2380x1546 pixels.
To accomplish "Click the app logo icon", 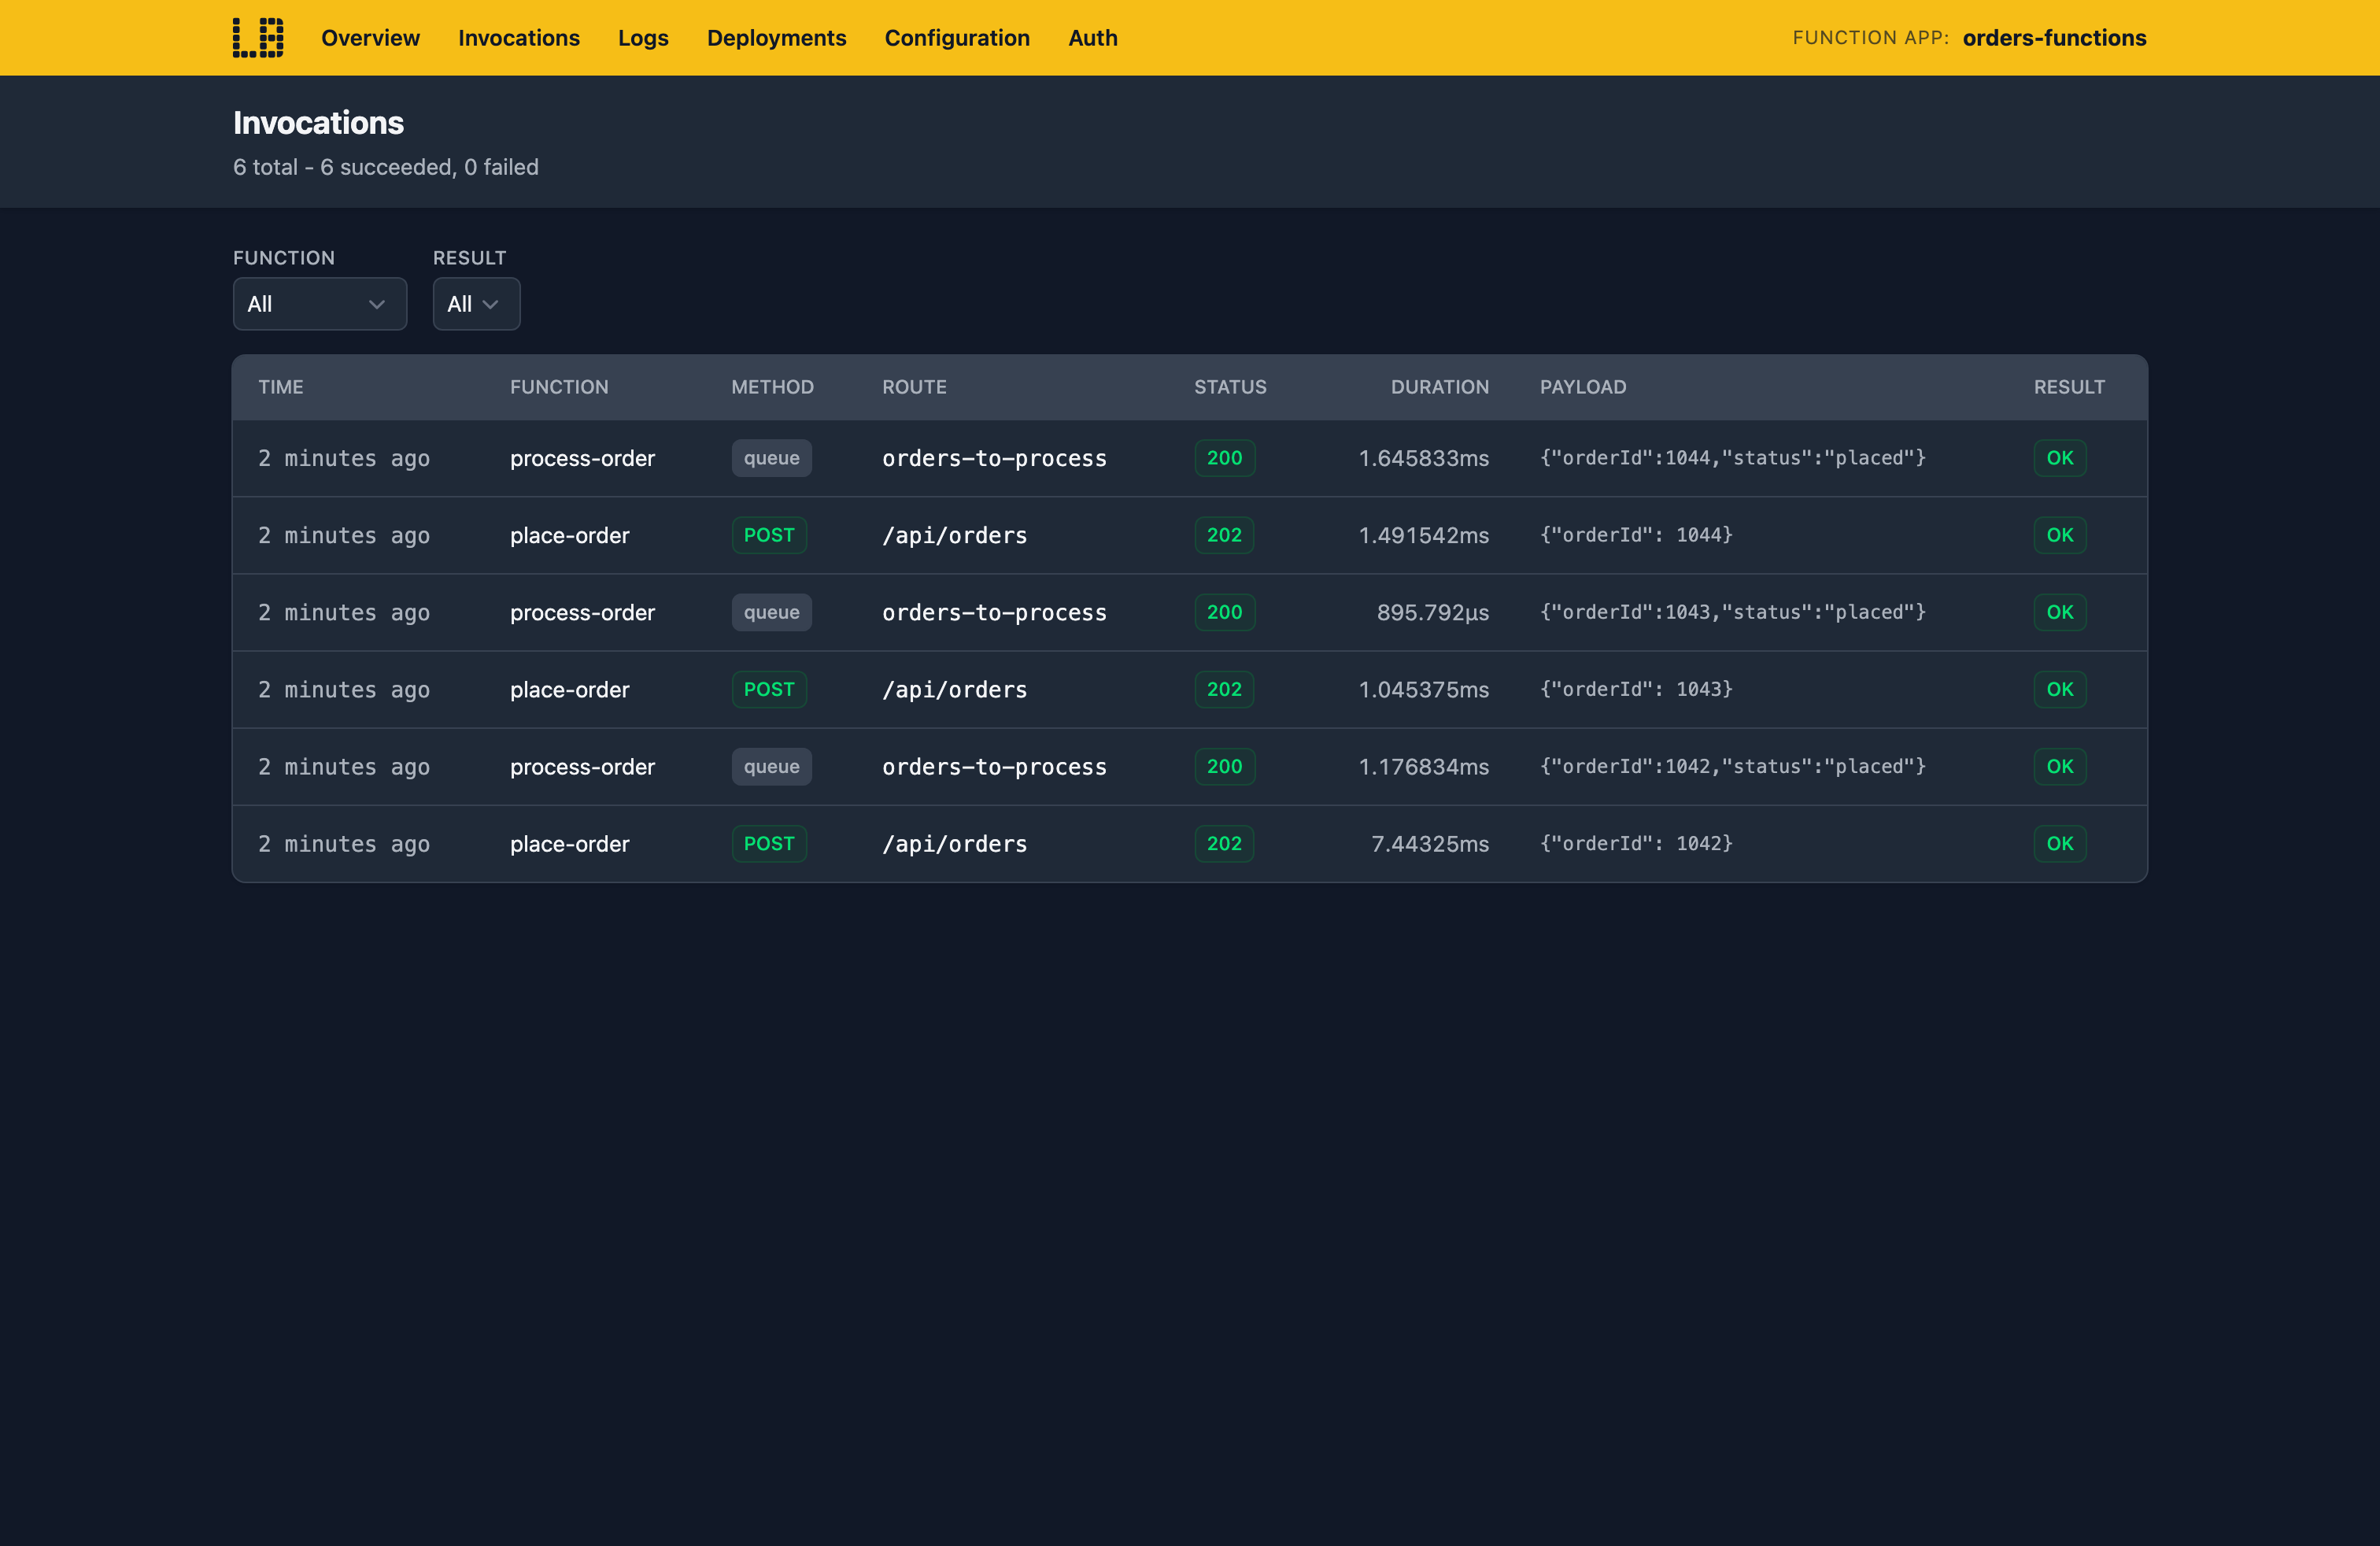I will [x=258, y=38].
